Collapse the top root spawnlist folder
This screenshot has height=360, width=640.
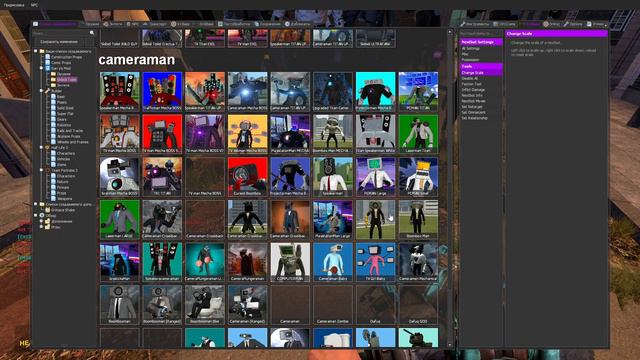(36, 51)
